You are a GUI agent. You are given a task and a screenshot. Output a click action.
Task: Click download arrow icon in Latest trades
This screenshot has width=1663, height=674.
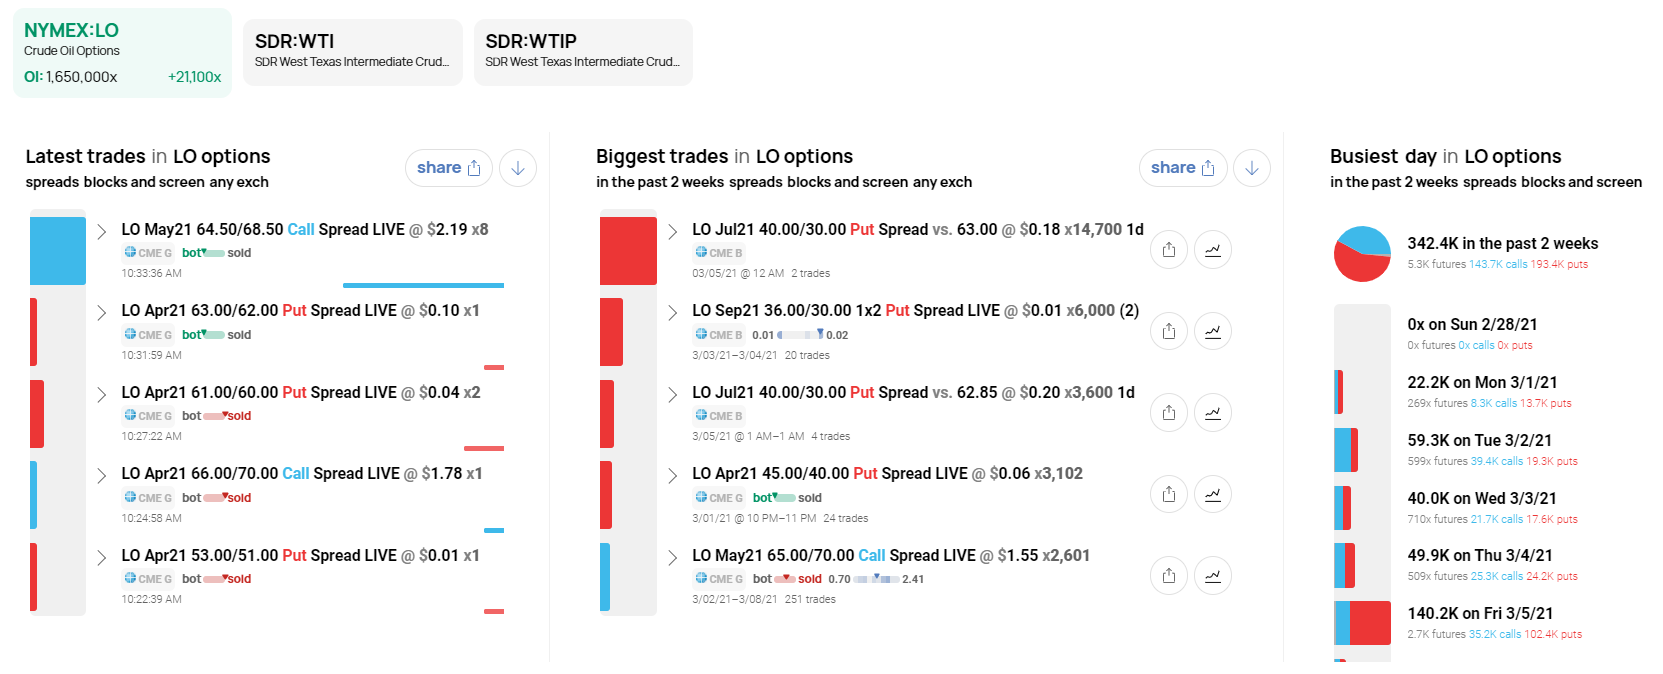pyautogui.click(x=518, y=168)
